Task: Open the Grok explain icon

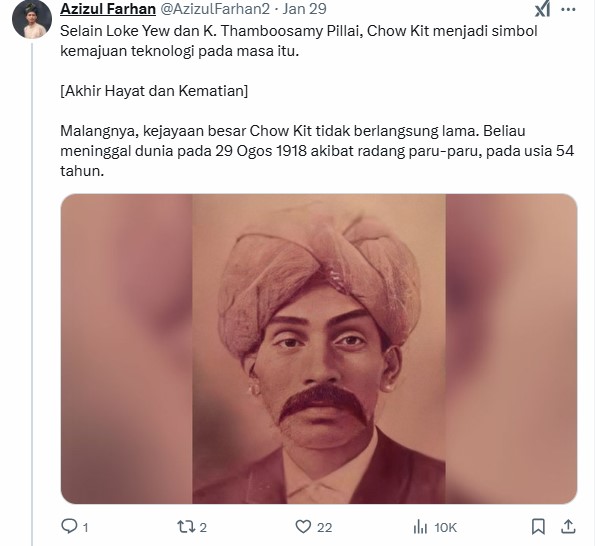Action: coord(543,9)
